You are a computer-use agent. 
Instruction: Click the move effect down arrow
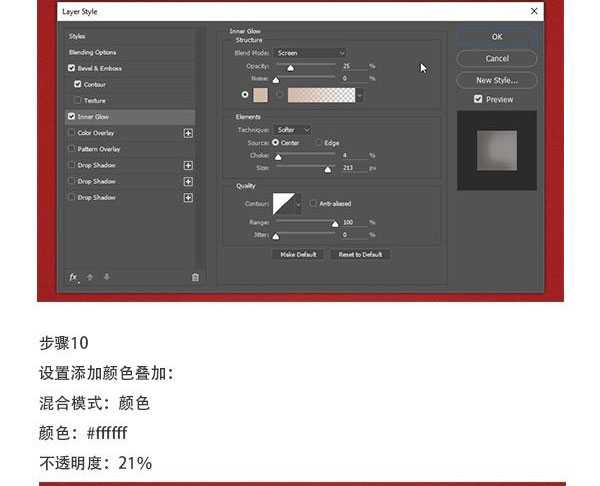(x=107, y=277)
